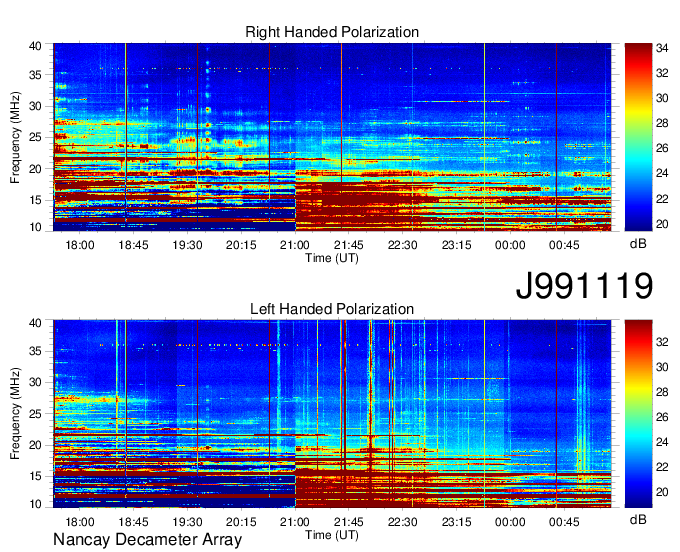Click the 21:00 tick label of upper plot
Image resolution: width=680 pixels, height=552 pixels.
pos(295,245)
